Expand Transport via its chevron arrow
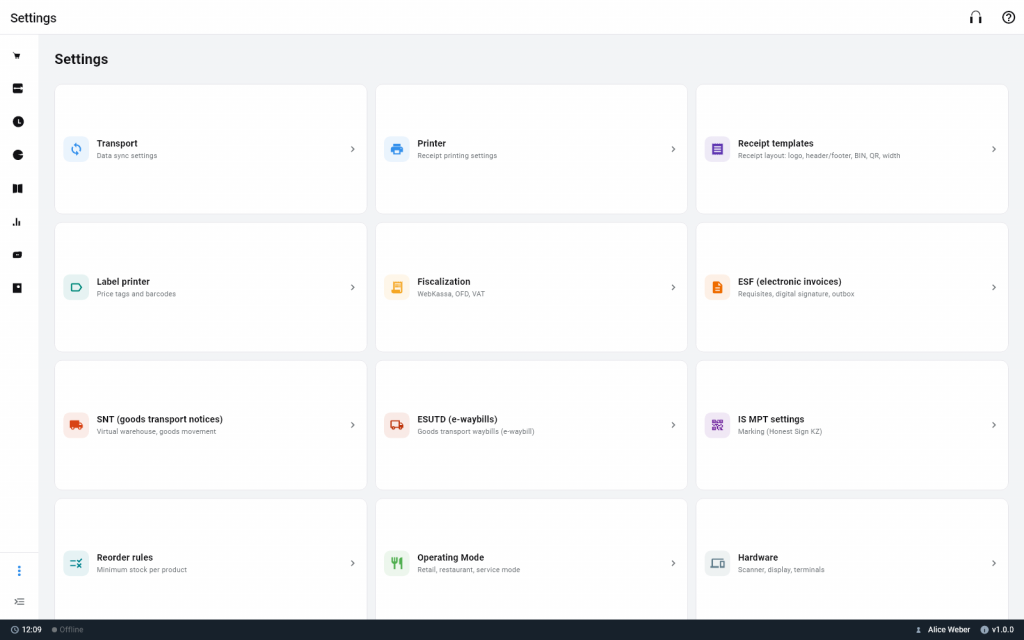The width and height of the screenshot is (1024, 640). pyautogui.click(x=353, y=149)
